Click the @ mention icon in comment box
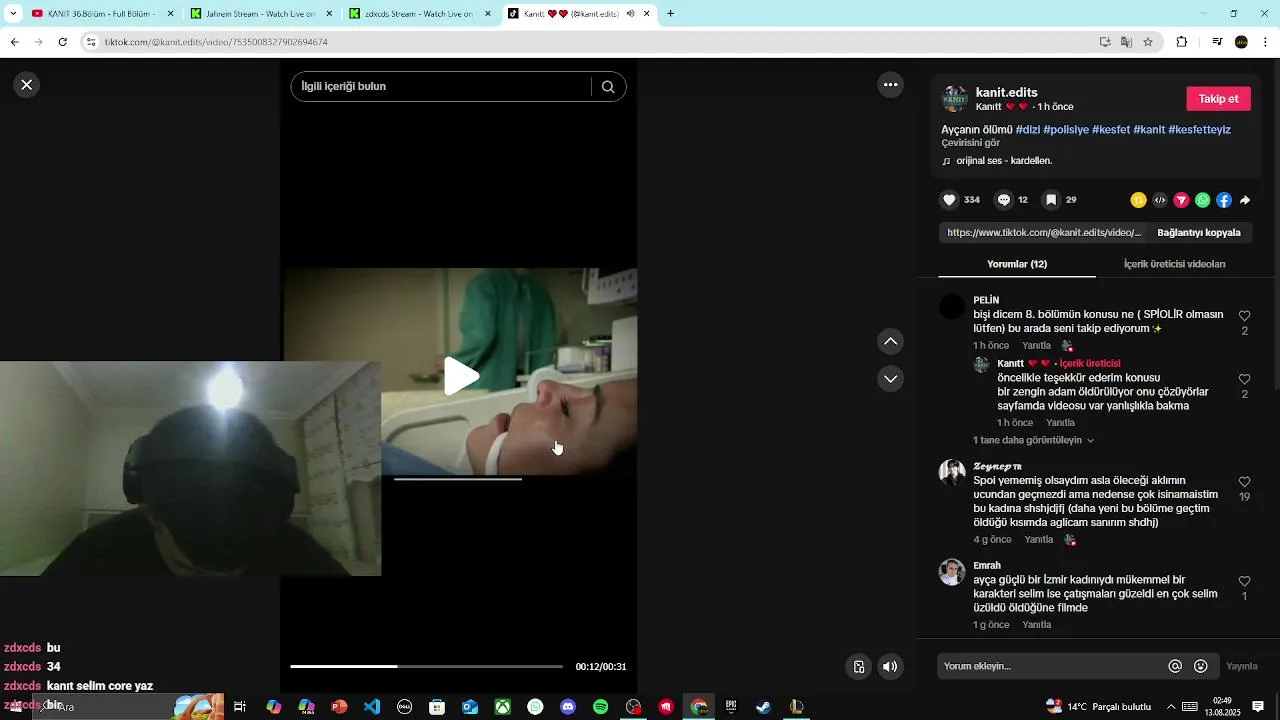Screen dimensions: 1280x720 [x=1175, y=666]
